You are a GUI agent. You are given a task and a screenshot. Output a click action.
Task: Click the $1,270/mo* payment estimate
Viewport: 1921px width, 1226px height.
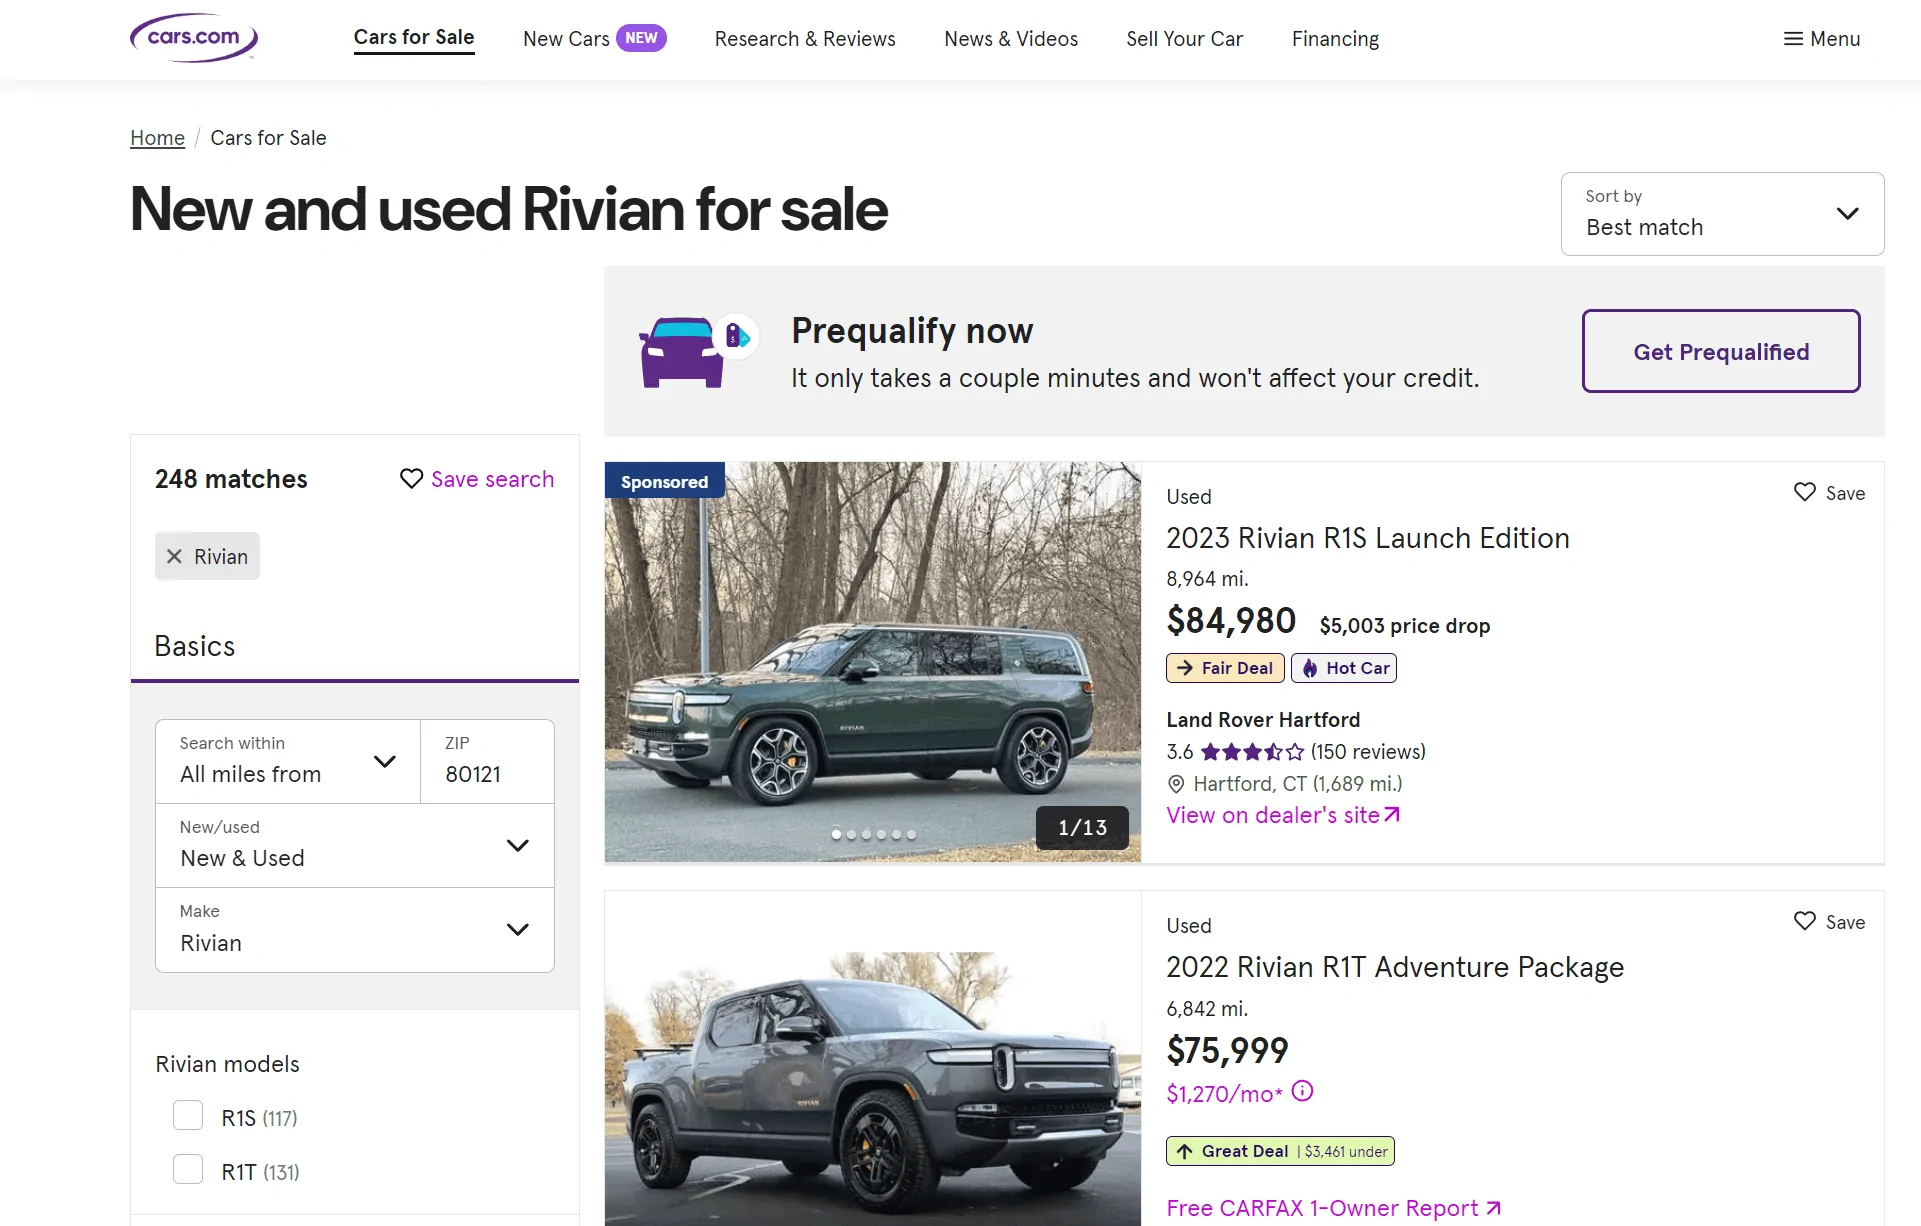pyautogui.click(x=1224, y=1094)
